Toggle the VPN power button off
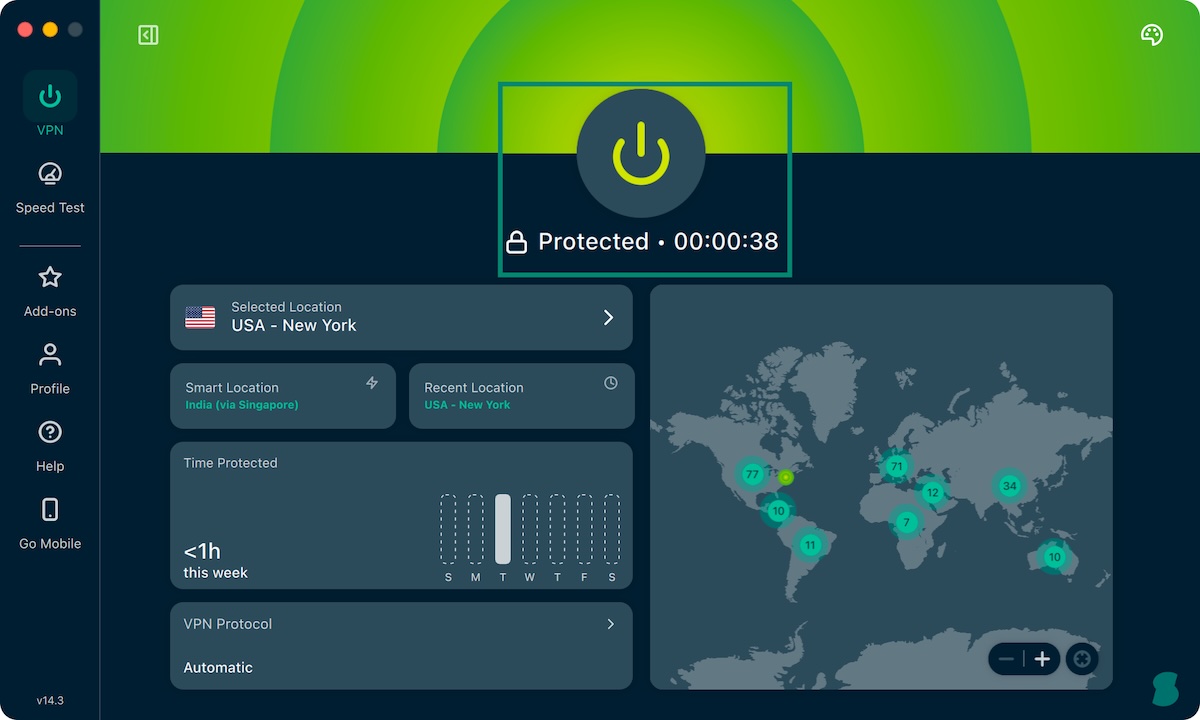 [641, 154]
